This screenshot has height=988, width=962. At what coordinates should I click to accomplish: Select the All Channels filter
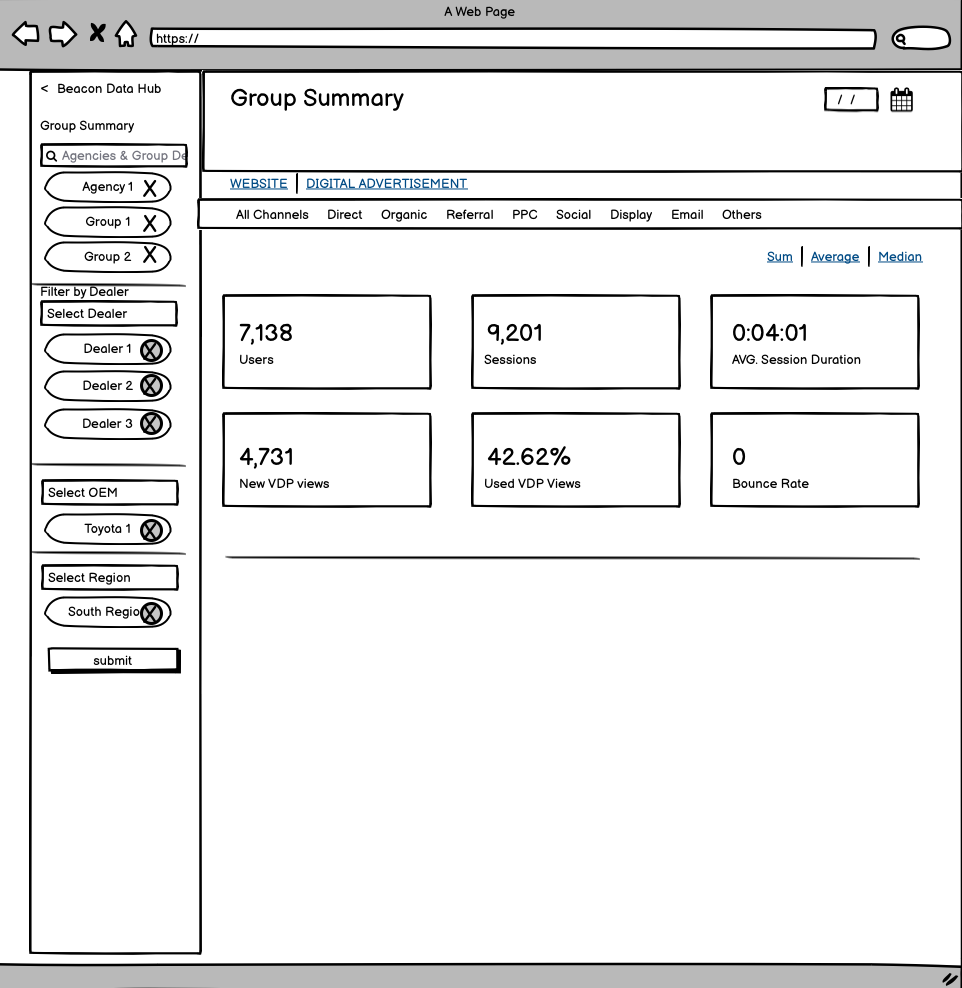click(272, 214)
